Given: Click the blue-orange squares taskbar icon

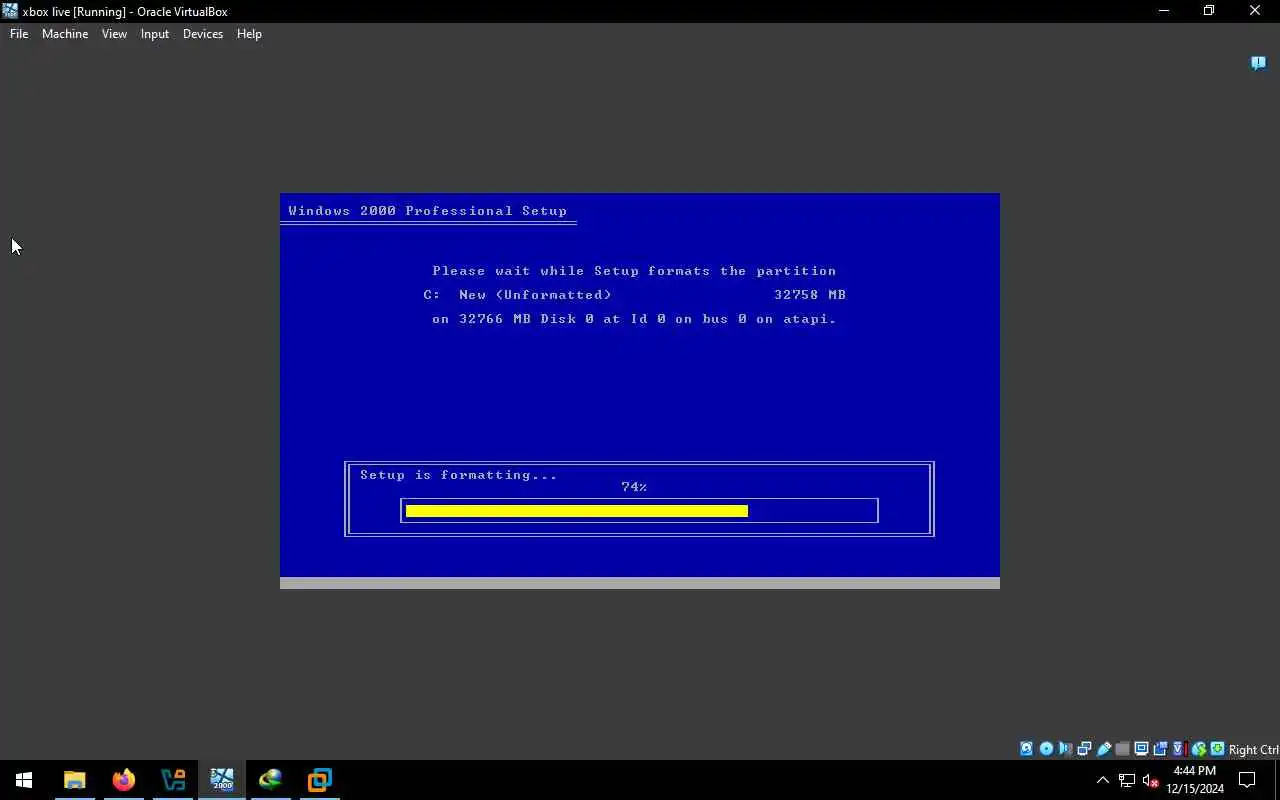Looking at the screenshot, I should [319, 780].
